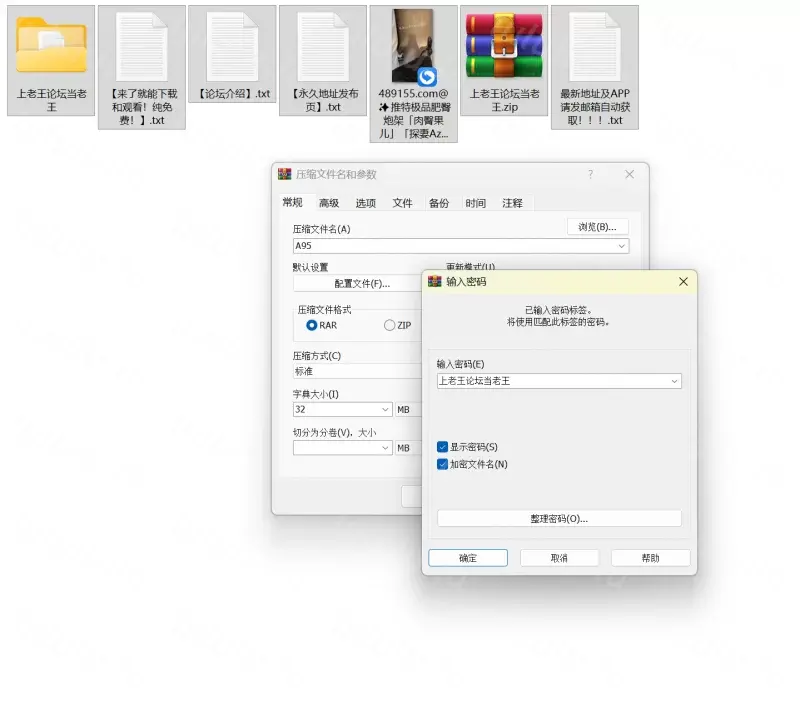
Task: Click the 帮助 button in password dialog
Action: 651,558
